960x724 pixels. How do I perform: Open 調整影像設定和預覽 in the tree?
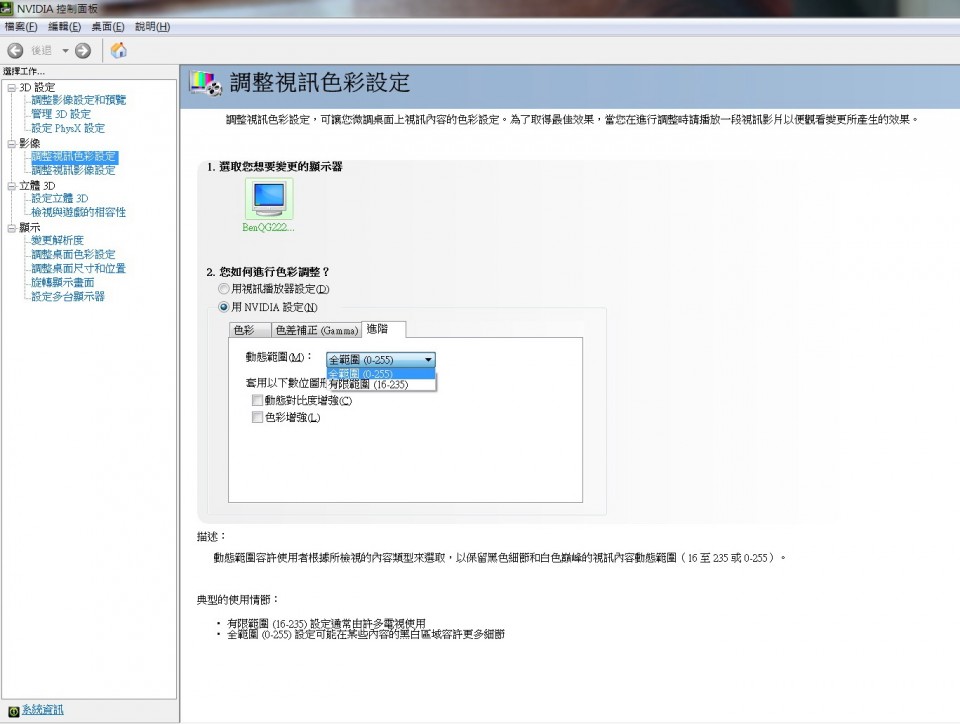78,100
